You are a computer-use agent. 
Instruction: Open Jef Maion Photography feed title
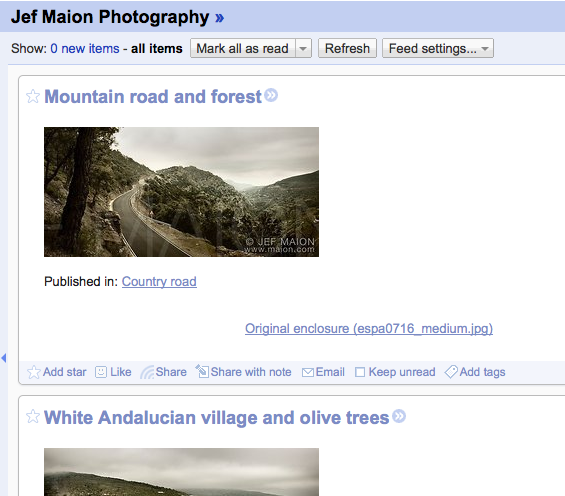point(110,17)
